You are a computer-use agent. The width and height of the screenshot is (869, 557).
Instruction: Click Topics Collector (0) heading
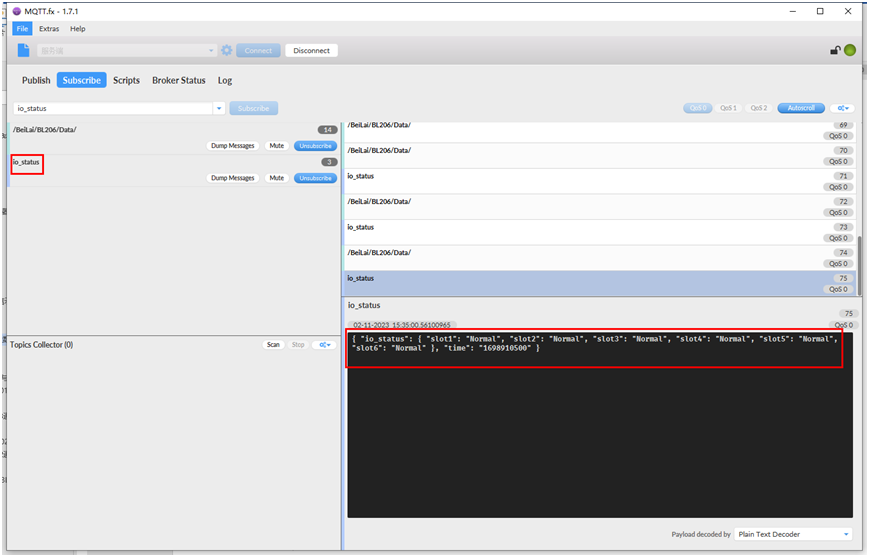(42, 345)
